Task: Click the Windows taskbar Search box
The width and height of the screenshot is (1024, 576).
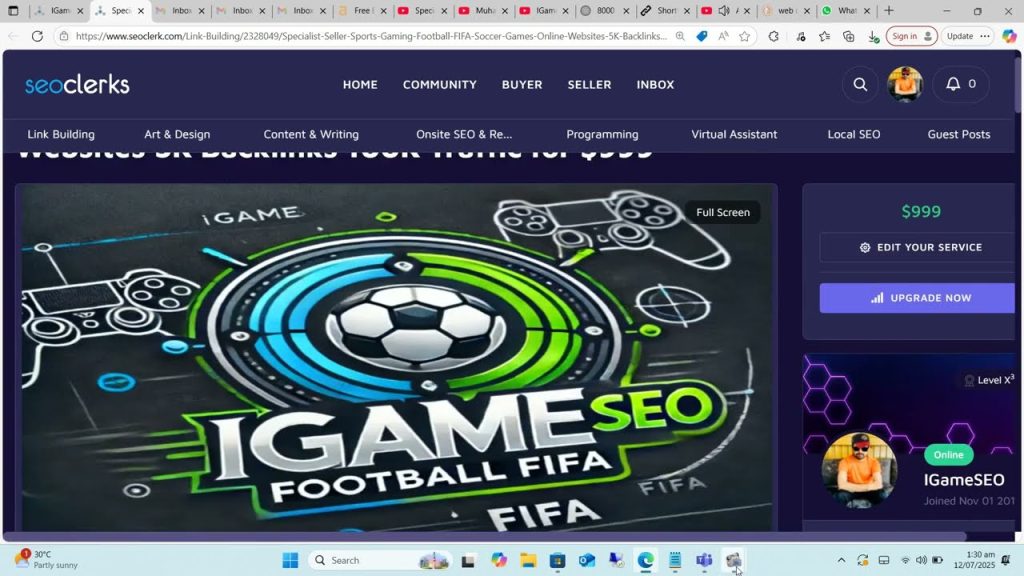Action: tap(380, 560)
